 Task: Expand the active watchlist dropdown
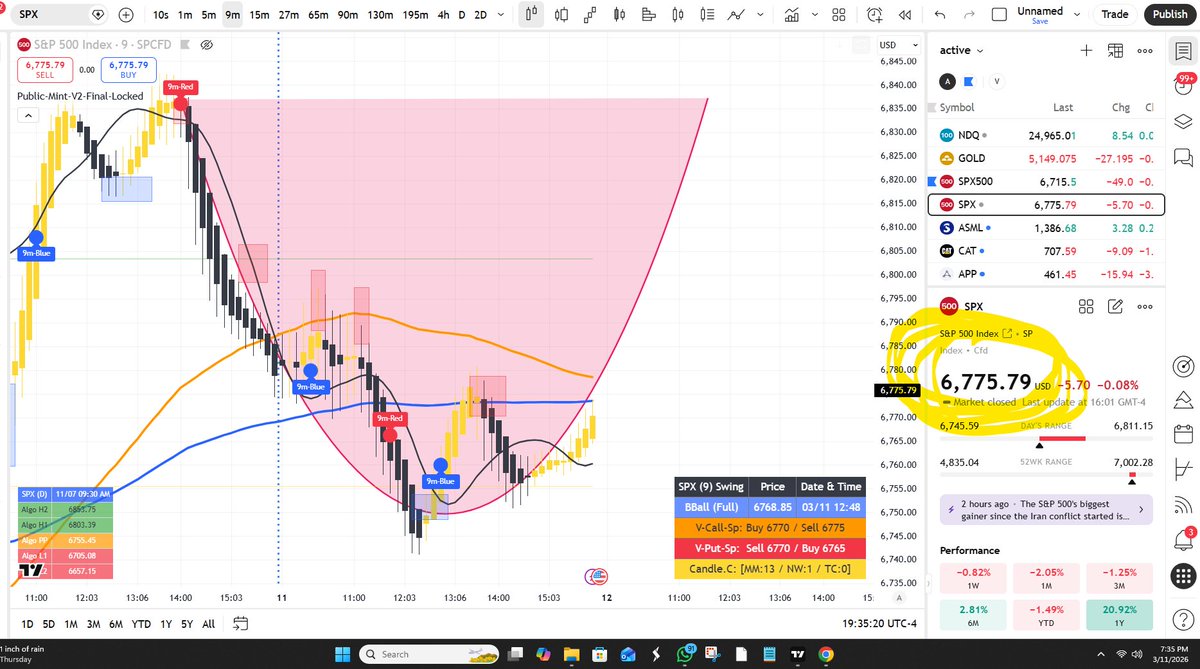960,50
